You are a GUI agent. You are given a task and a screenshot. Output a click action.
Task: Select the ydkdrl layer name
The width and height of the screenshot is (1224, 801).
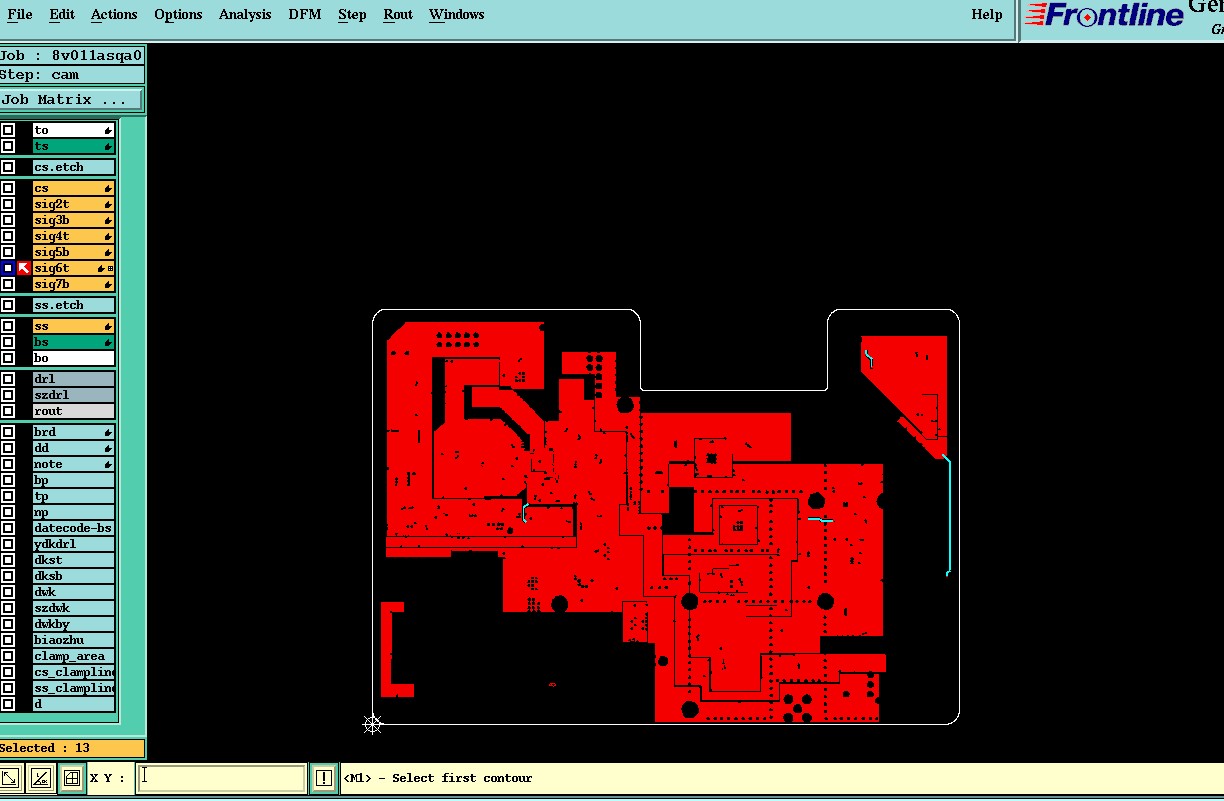click(73, 544)
